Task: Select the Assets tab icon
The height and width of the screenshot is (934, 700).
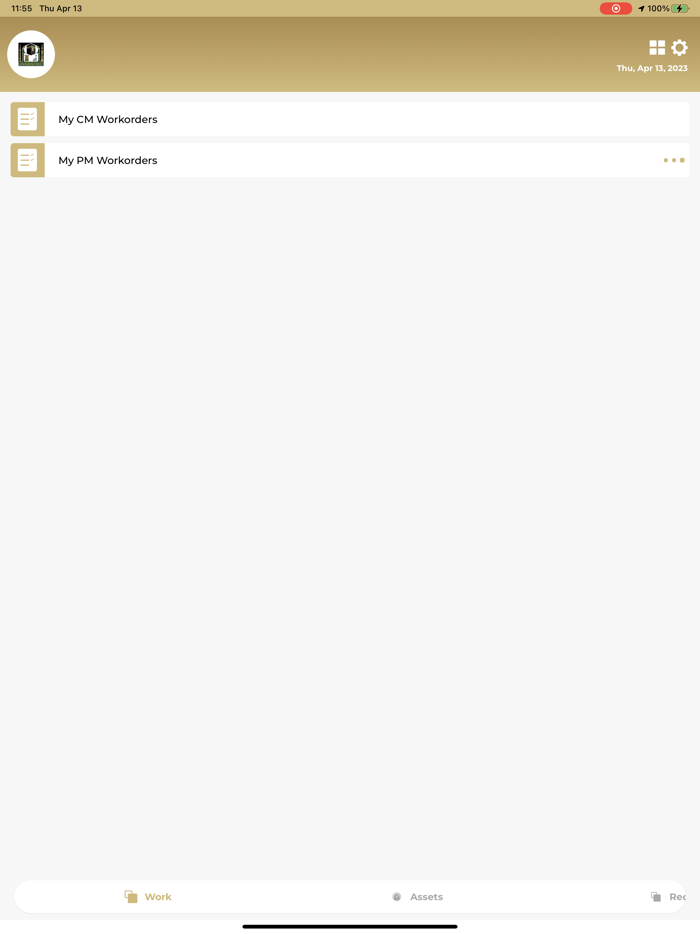Action: tap(397, 896)
